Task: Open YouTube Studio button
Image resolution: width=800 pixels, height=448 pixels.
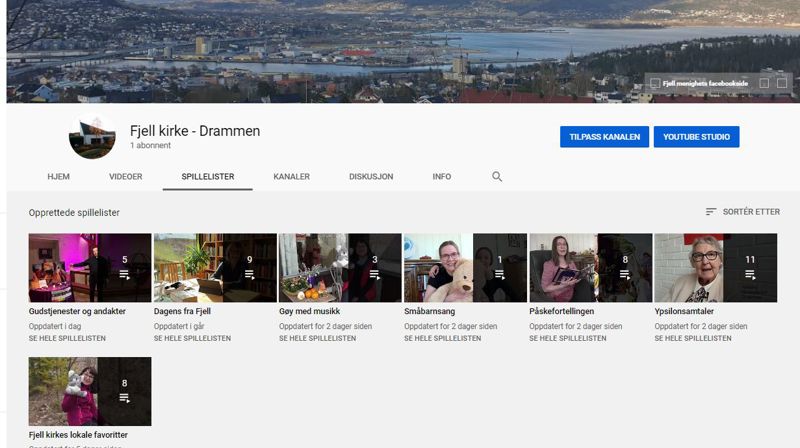Action: (696, 137)
